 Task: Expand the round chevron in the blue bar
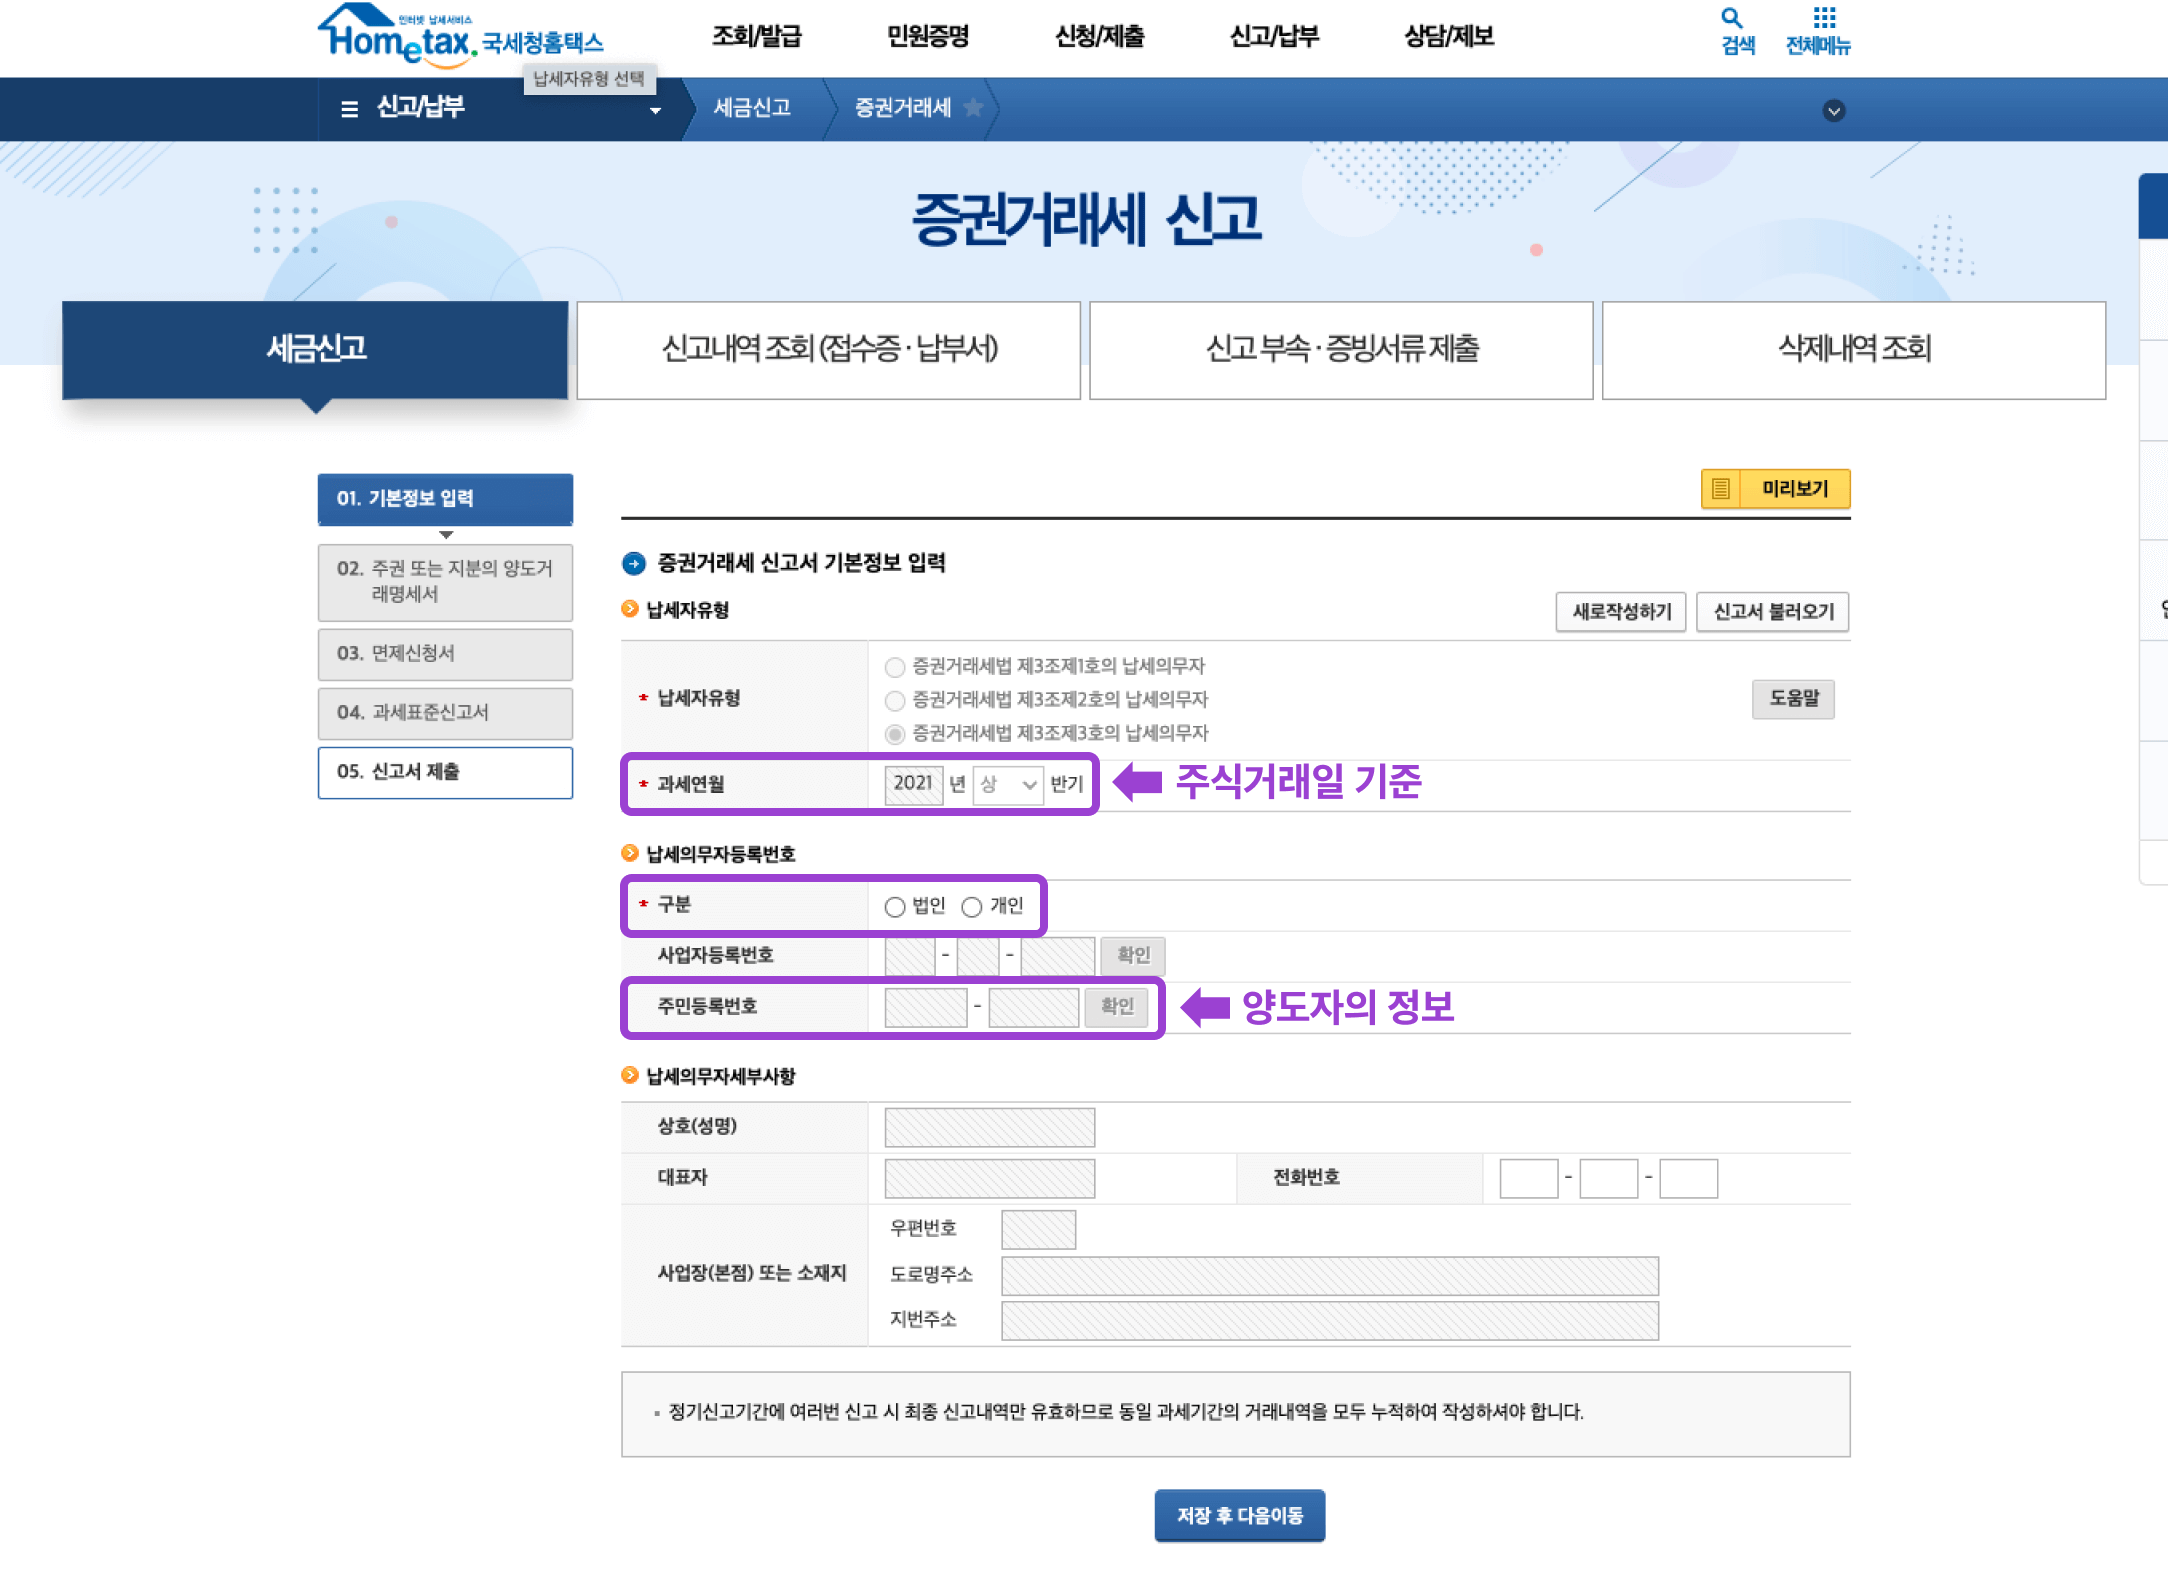1834,111
